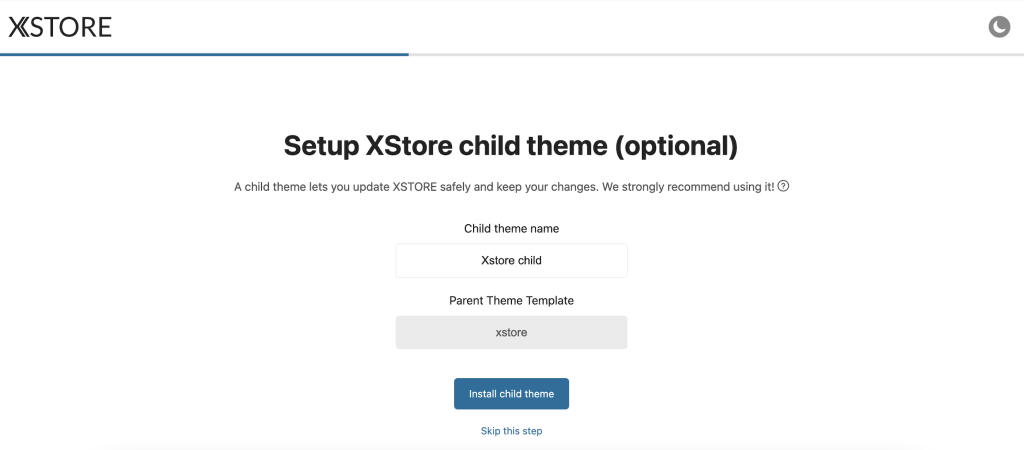1024x450 pixels.
Task: Click the XStore logo
Action: pos(60,27)
